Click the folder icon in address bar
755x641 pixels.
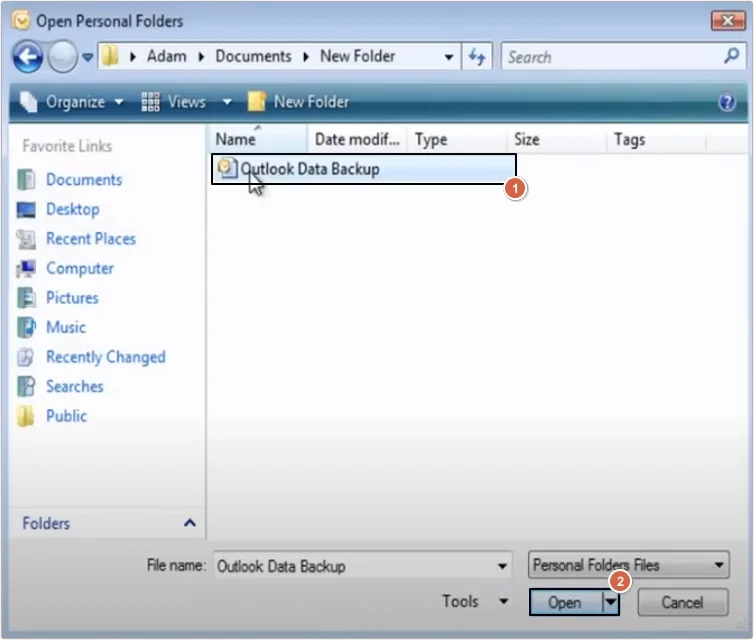(110, 56)
